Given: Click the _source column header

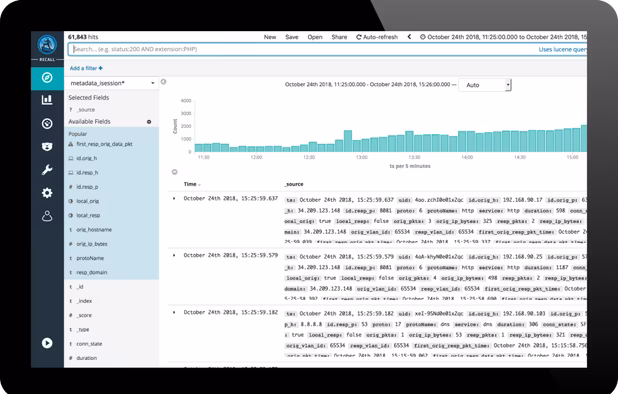Looking at the screenshot, I should tap(294, 184).
